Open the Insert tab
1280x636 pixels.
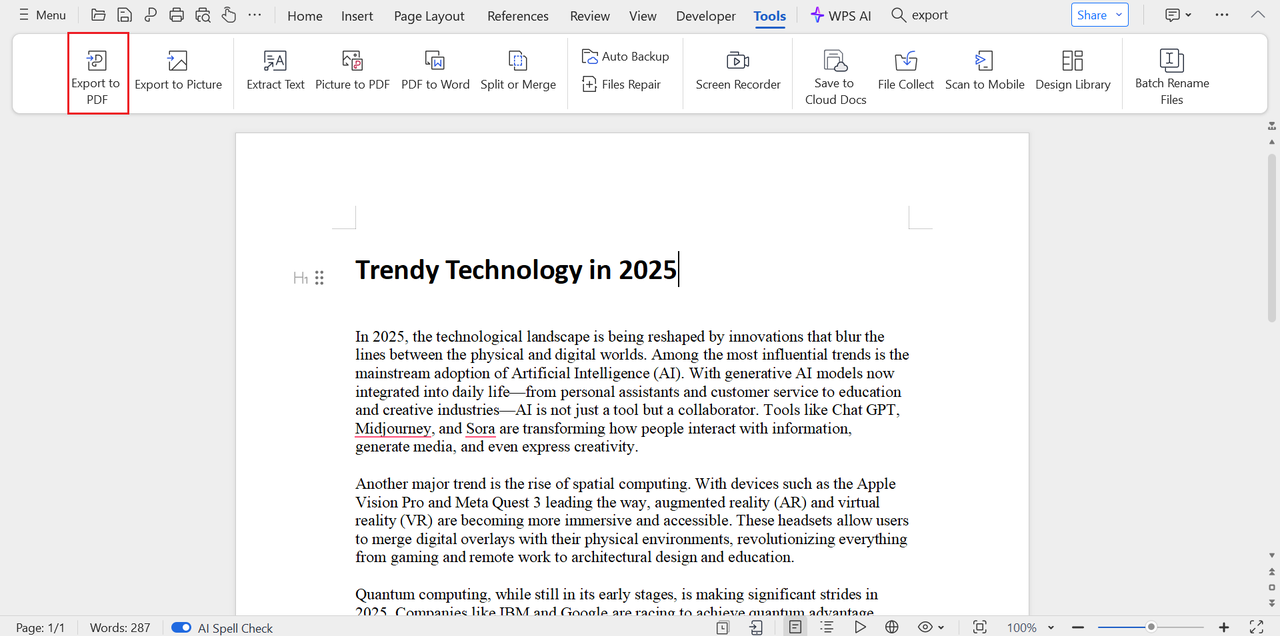coord(357,15)
